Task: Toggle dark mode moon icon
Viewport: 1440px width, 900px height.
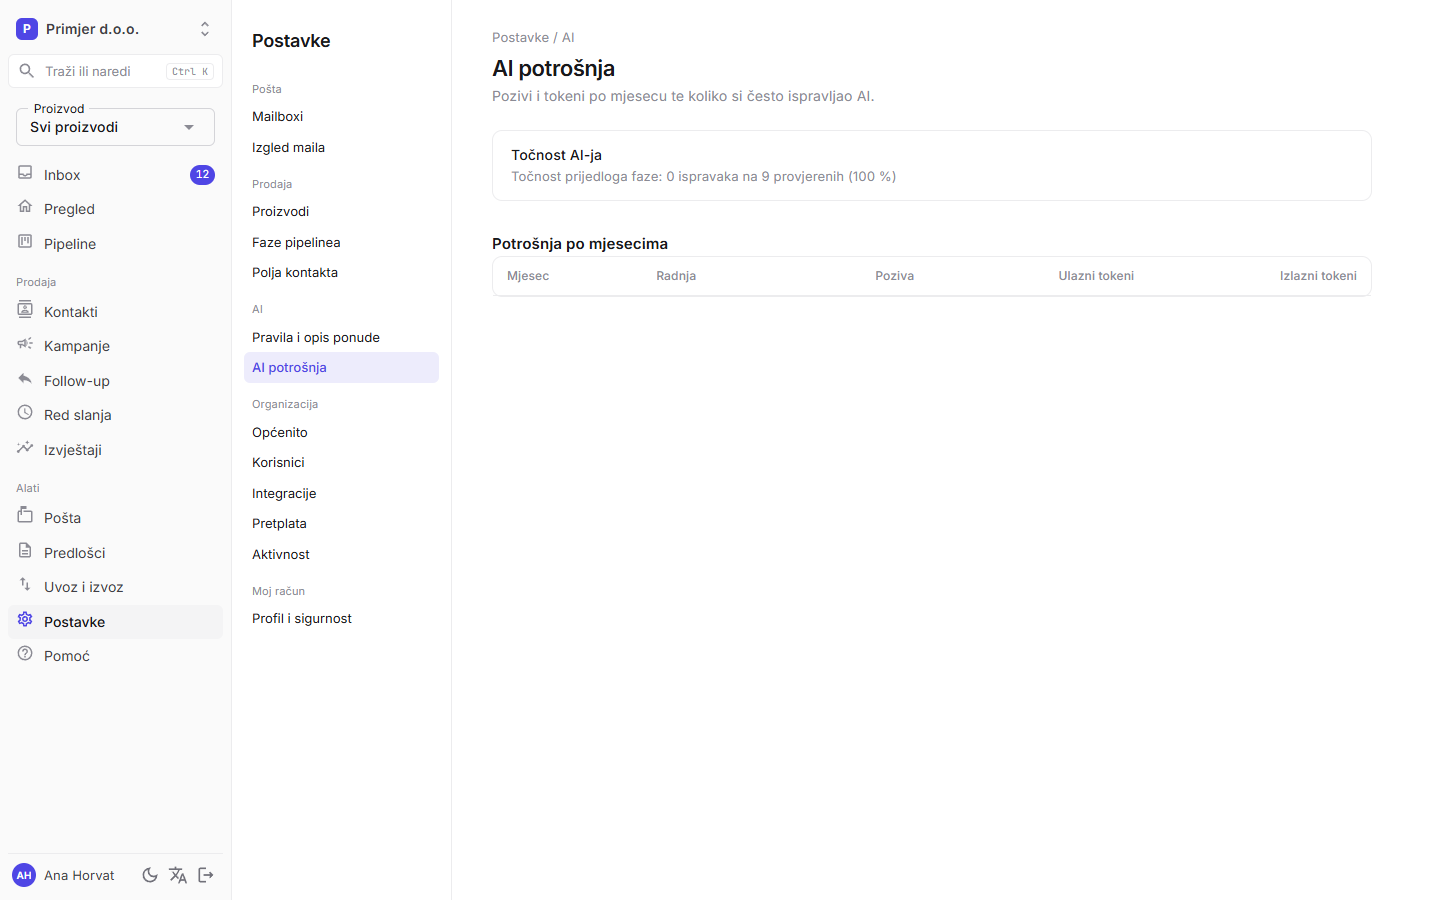Action: (x=150, y=875)
